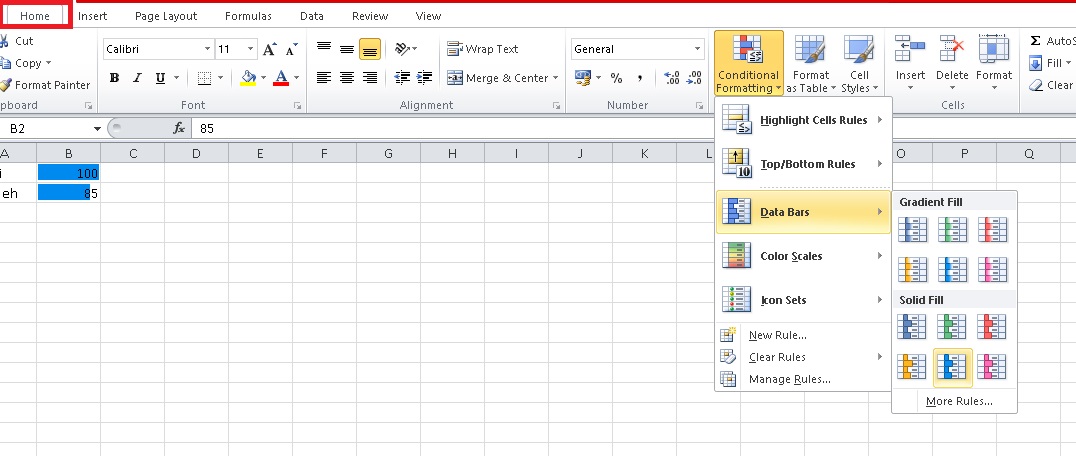Switch to the Insert tab
Image resolution: width=1076 pixels, height=456 pixels.
pos(93,16)
